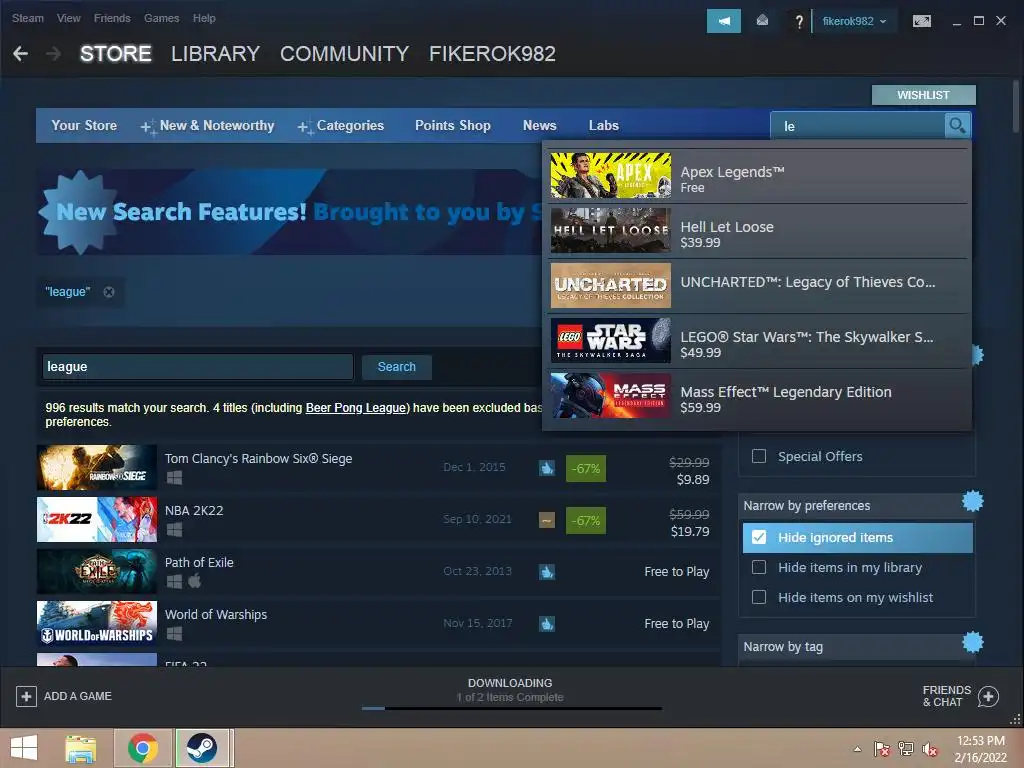Open Windows Start button

24,748
